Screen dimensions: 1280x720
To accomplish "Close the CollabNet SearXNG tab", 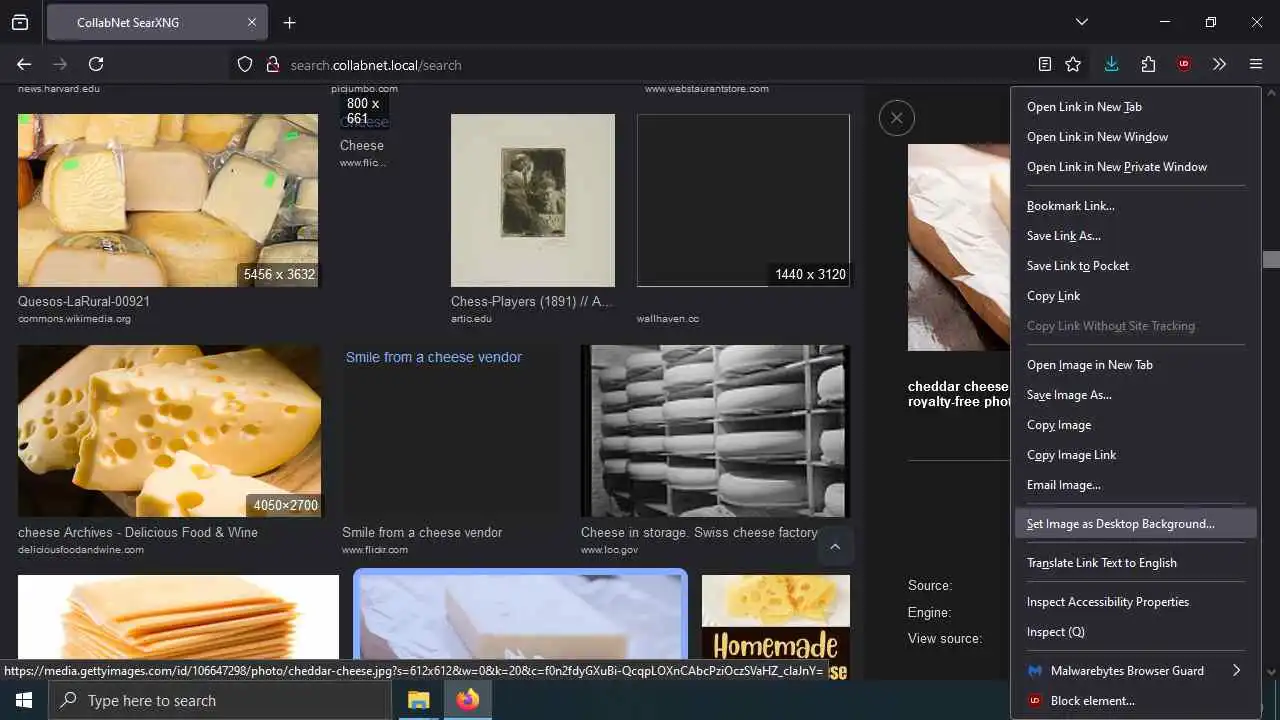I will (252, 22).
